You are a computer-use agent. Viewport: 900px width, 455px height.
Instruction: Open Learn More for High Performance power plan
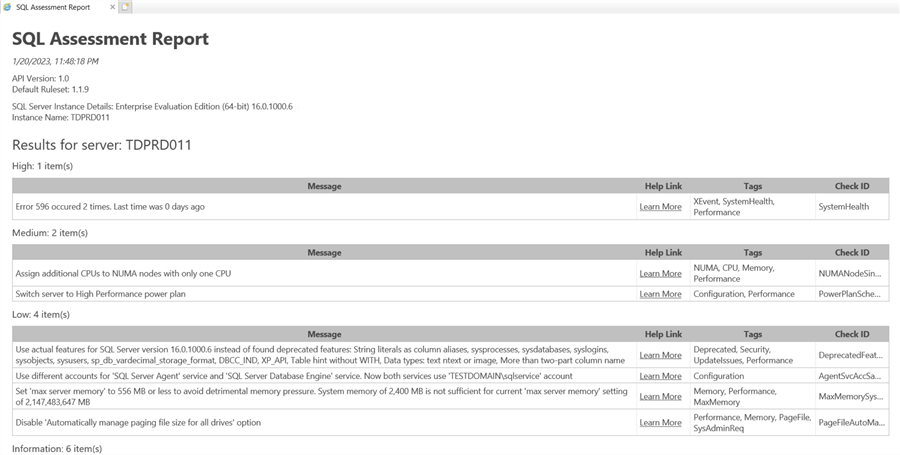point(660,294)
